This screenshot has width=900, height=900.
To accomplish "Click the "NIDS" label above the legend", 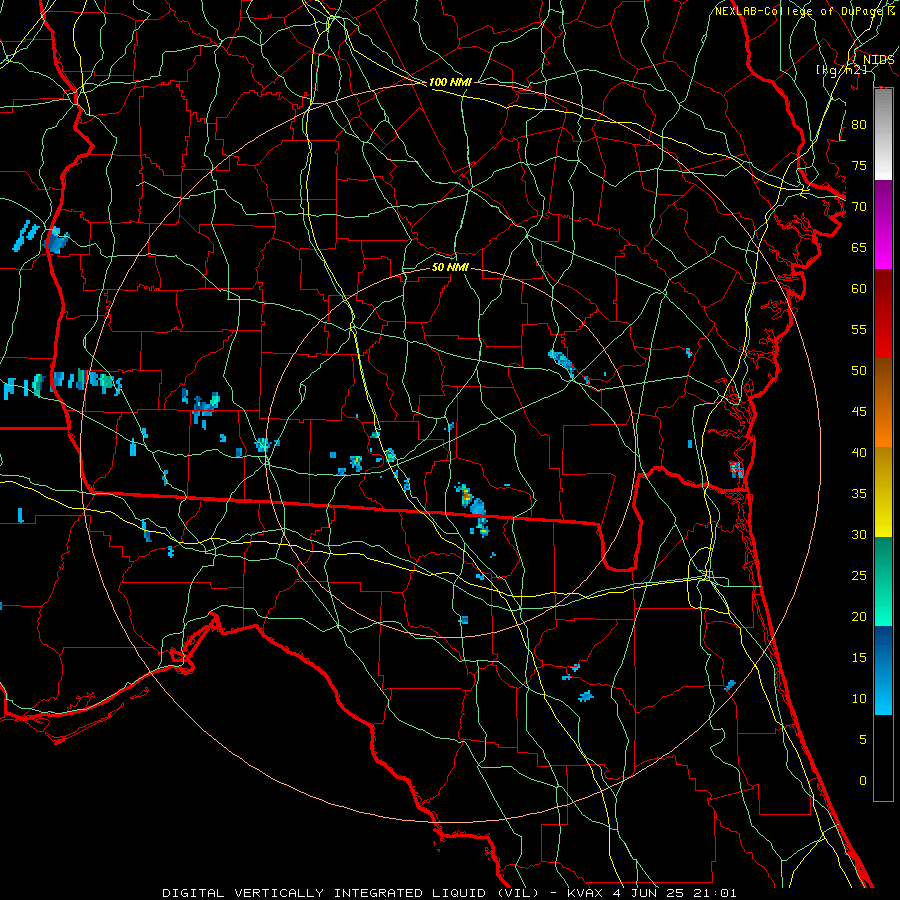I will tap(878, 60).
